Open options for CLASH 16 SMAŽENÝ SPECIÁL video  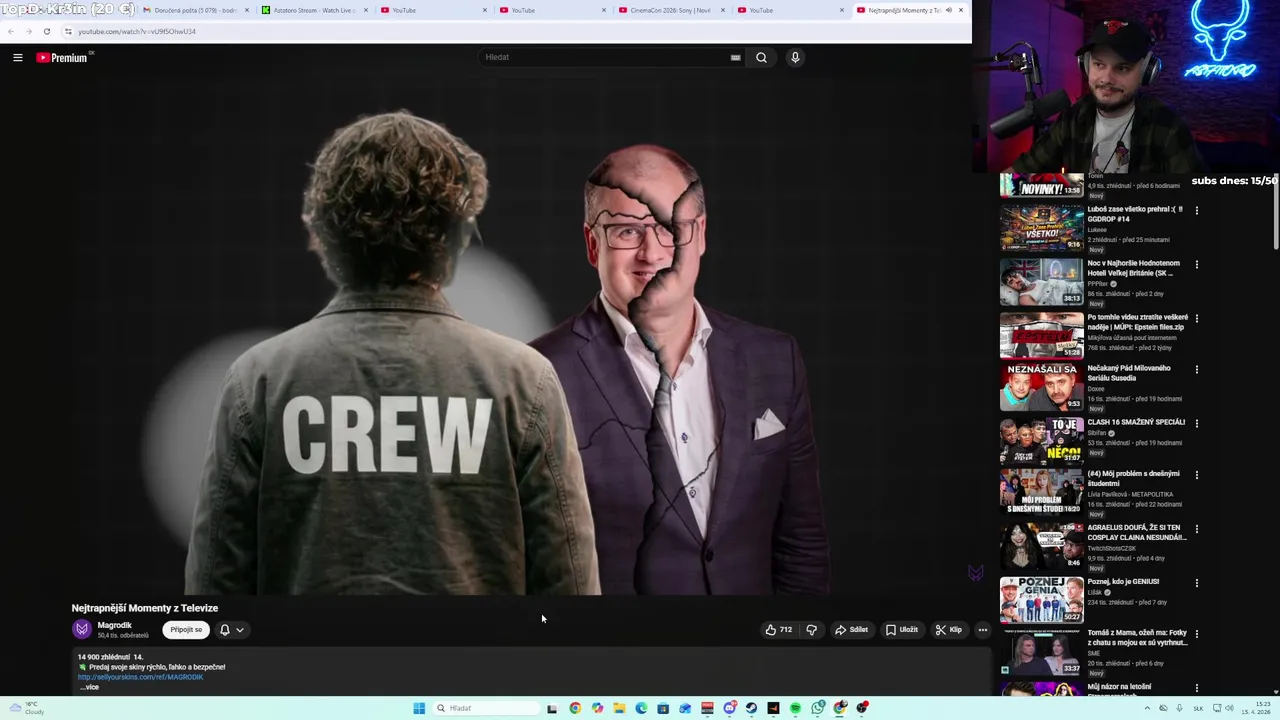click(x=1196, y=423)
